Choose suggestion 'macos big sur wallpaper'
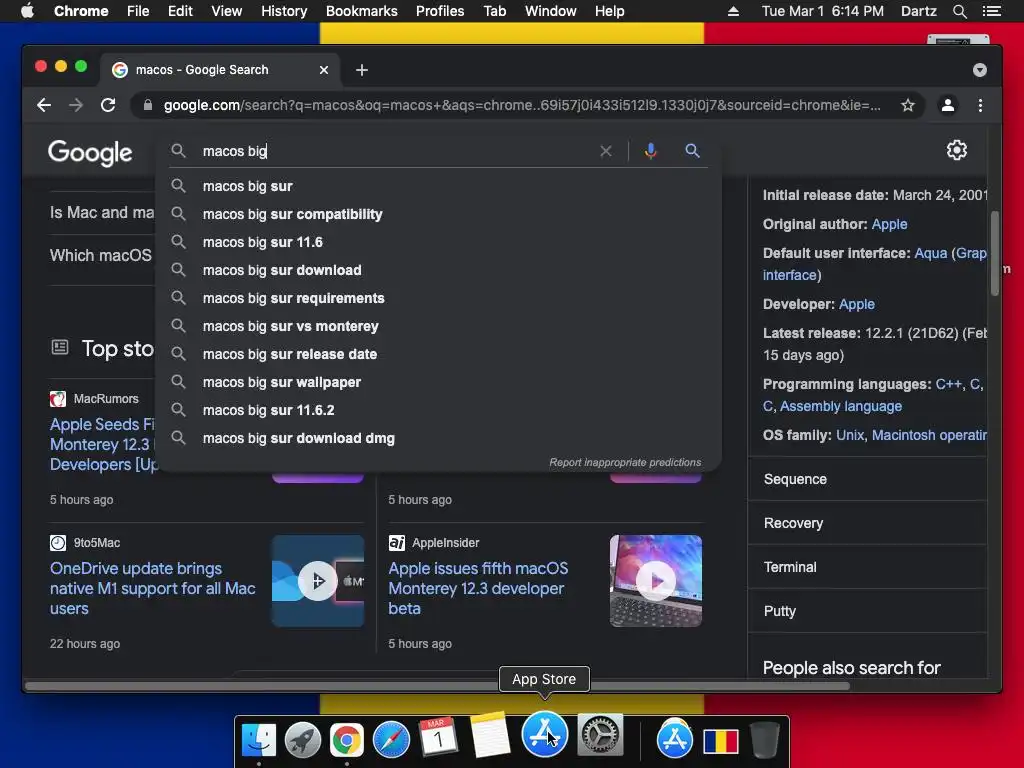This screenshot has width=1024, height=768. [x=439, y=383]
